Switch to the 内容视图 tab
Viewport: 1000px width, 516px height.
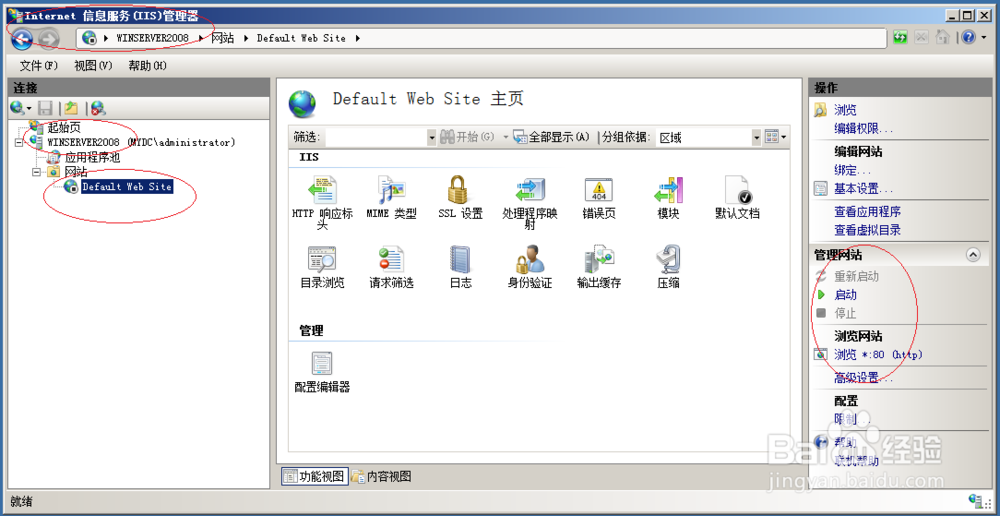coord(381,476)
